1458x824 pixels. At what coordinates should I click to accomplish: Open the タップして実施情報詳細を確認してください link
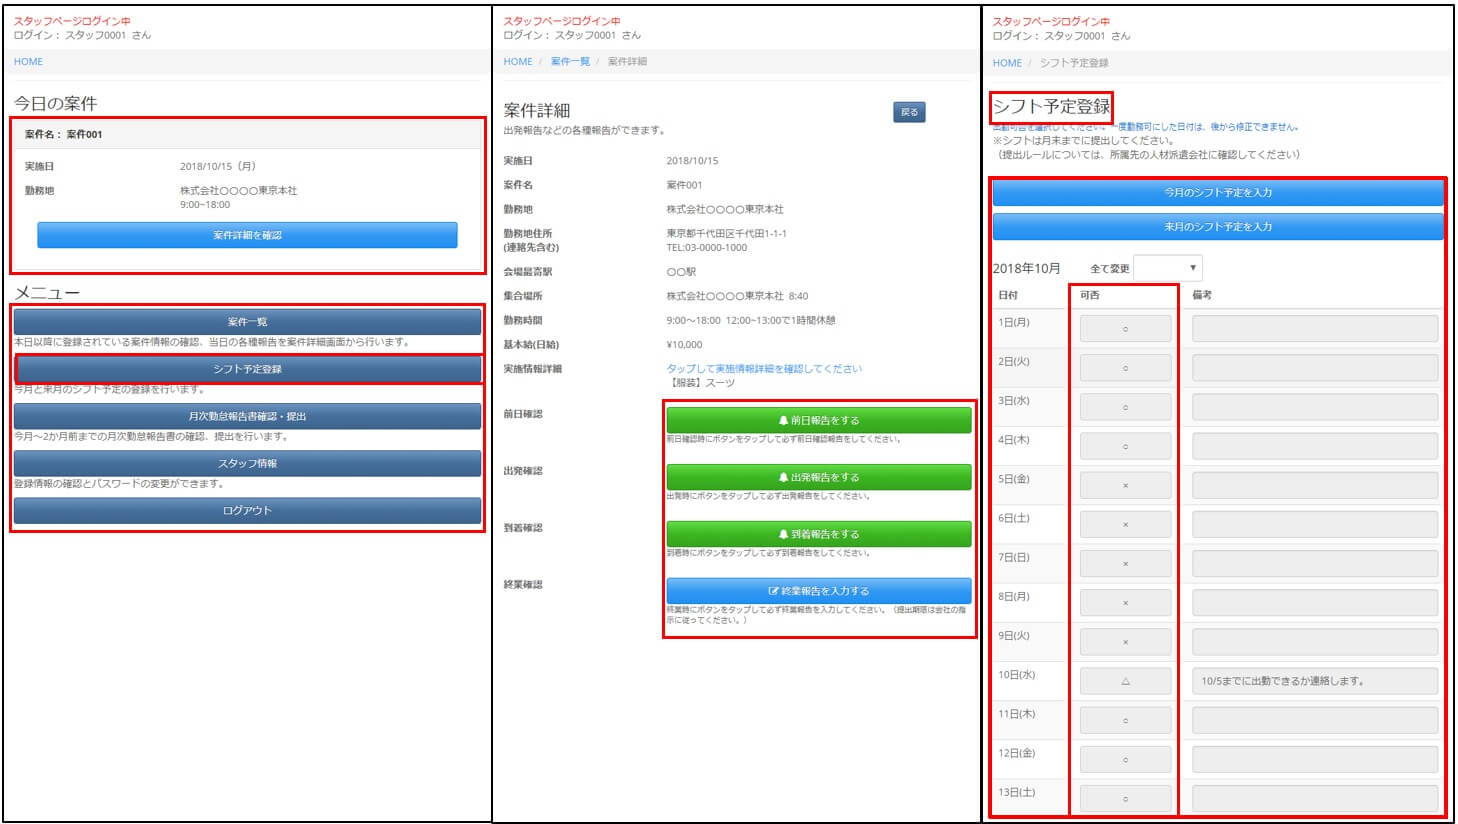point(764,369)
